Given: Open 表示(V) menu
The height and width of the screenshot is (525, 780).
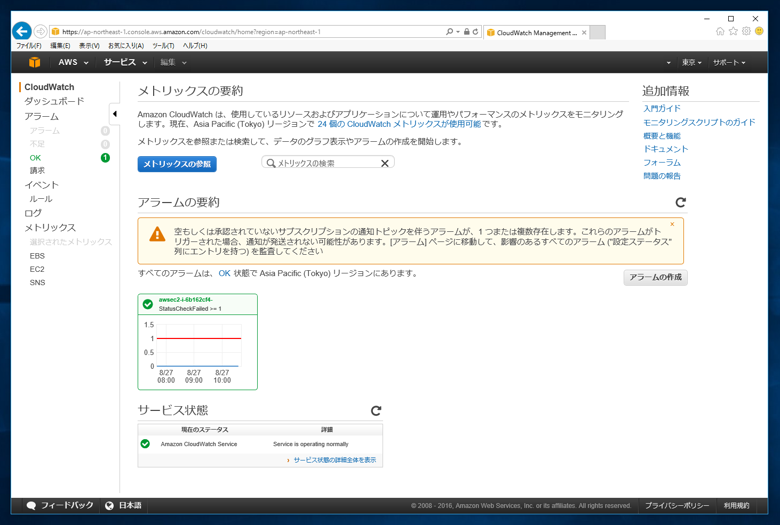Looking at the screenshot, I should [x=89, y=45].
